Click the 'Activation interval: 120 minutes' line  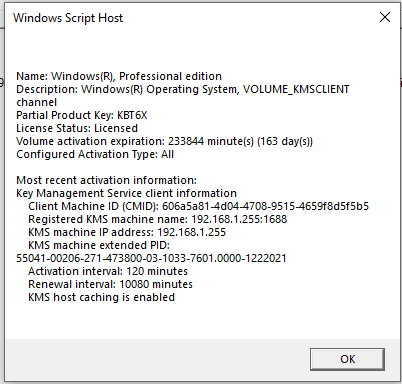[x=108, y=271]
